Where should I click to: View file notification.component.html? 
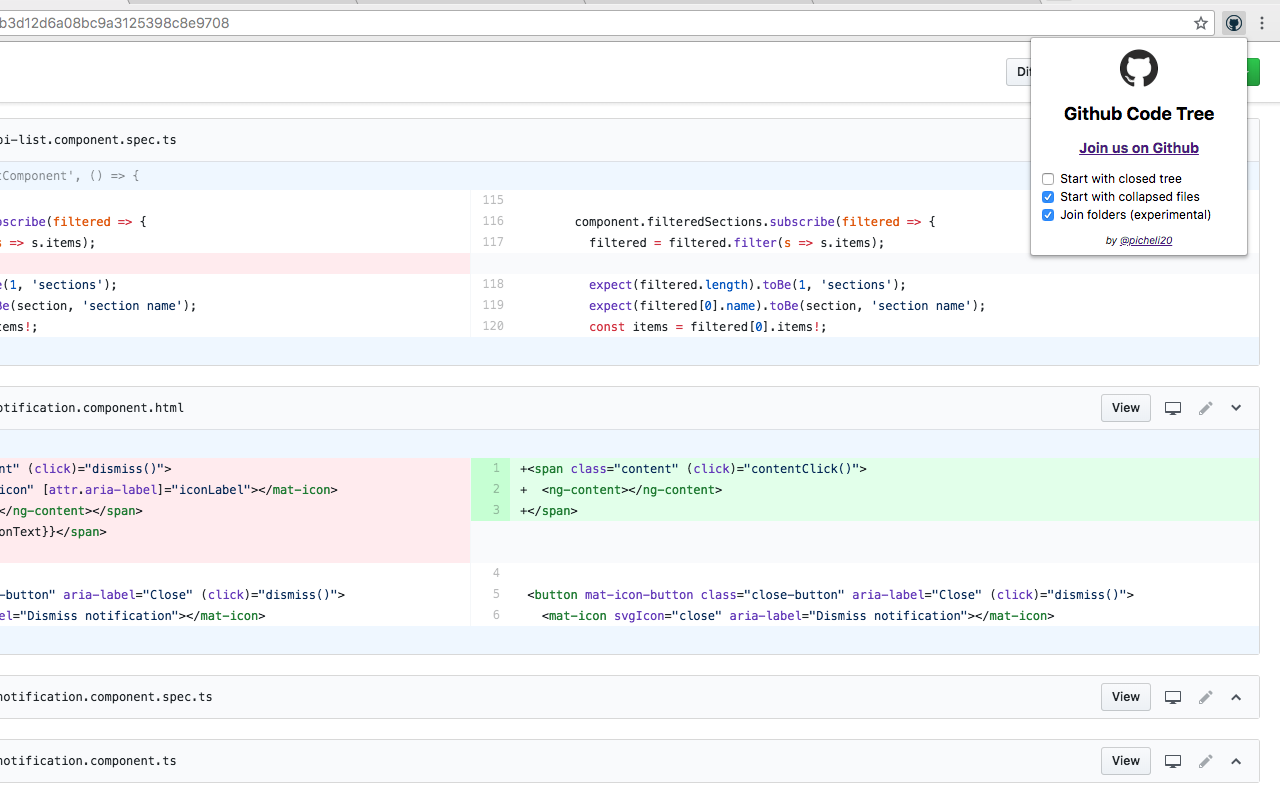tap(1126, 408)
